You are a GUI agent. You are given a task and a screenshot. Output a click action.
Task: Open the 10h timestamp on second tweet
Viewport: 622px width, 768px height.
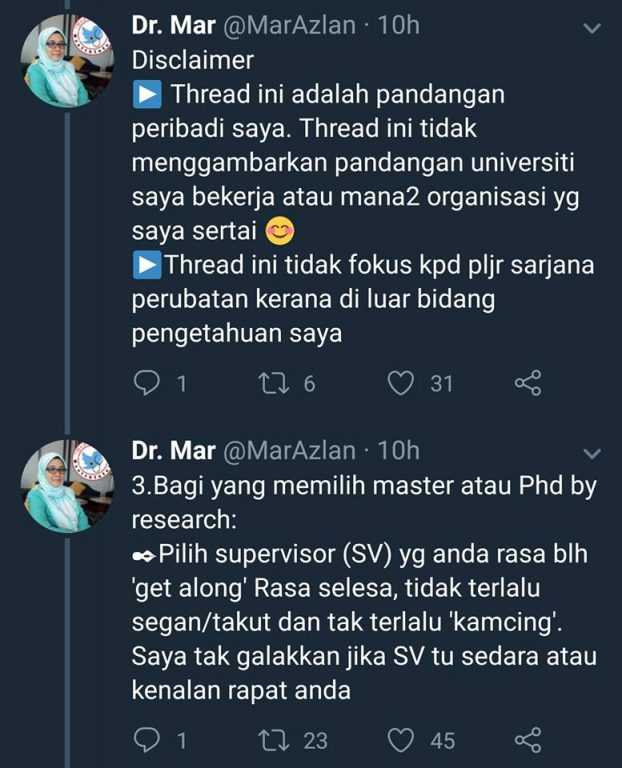pos(399,451)
